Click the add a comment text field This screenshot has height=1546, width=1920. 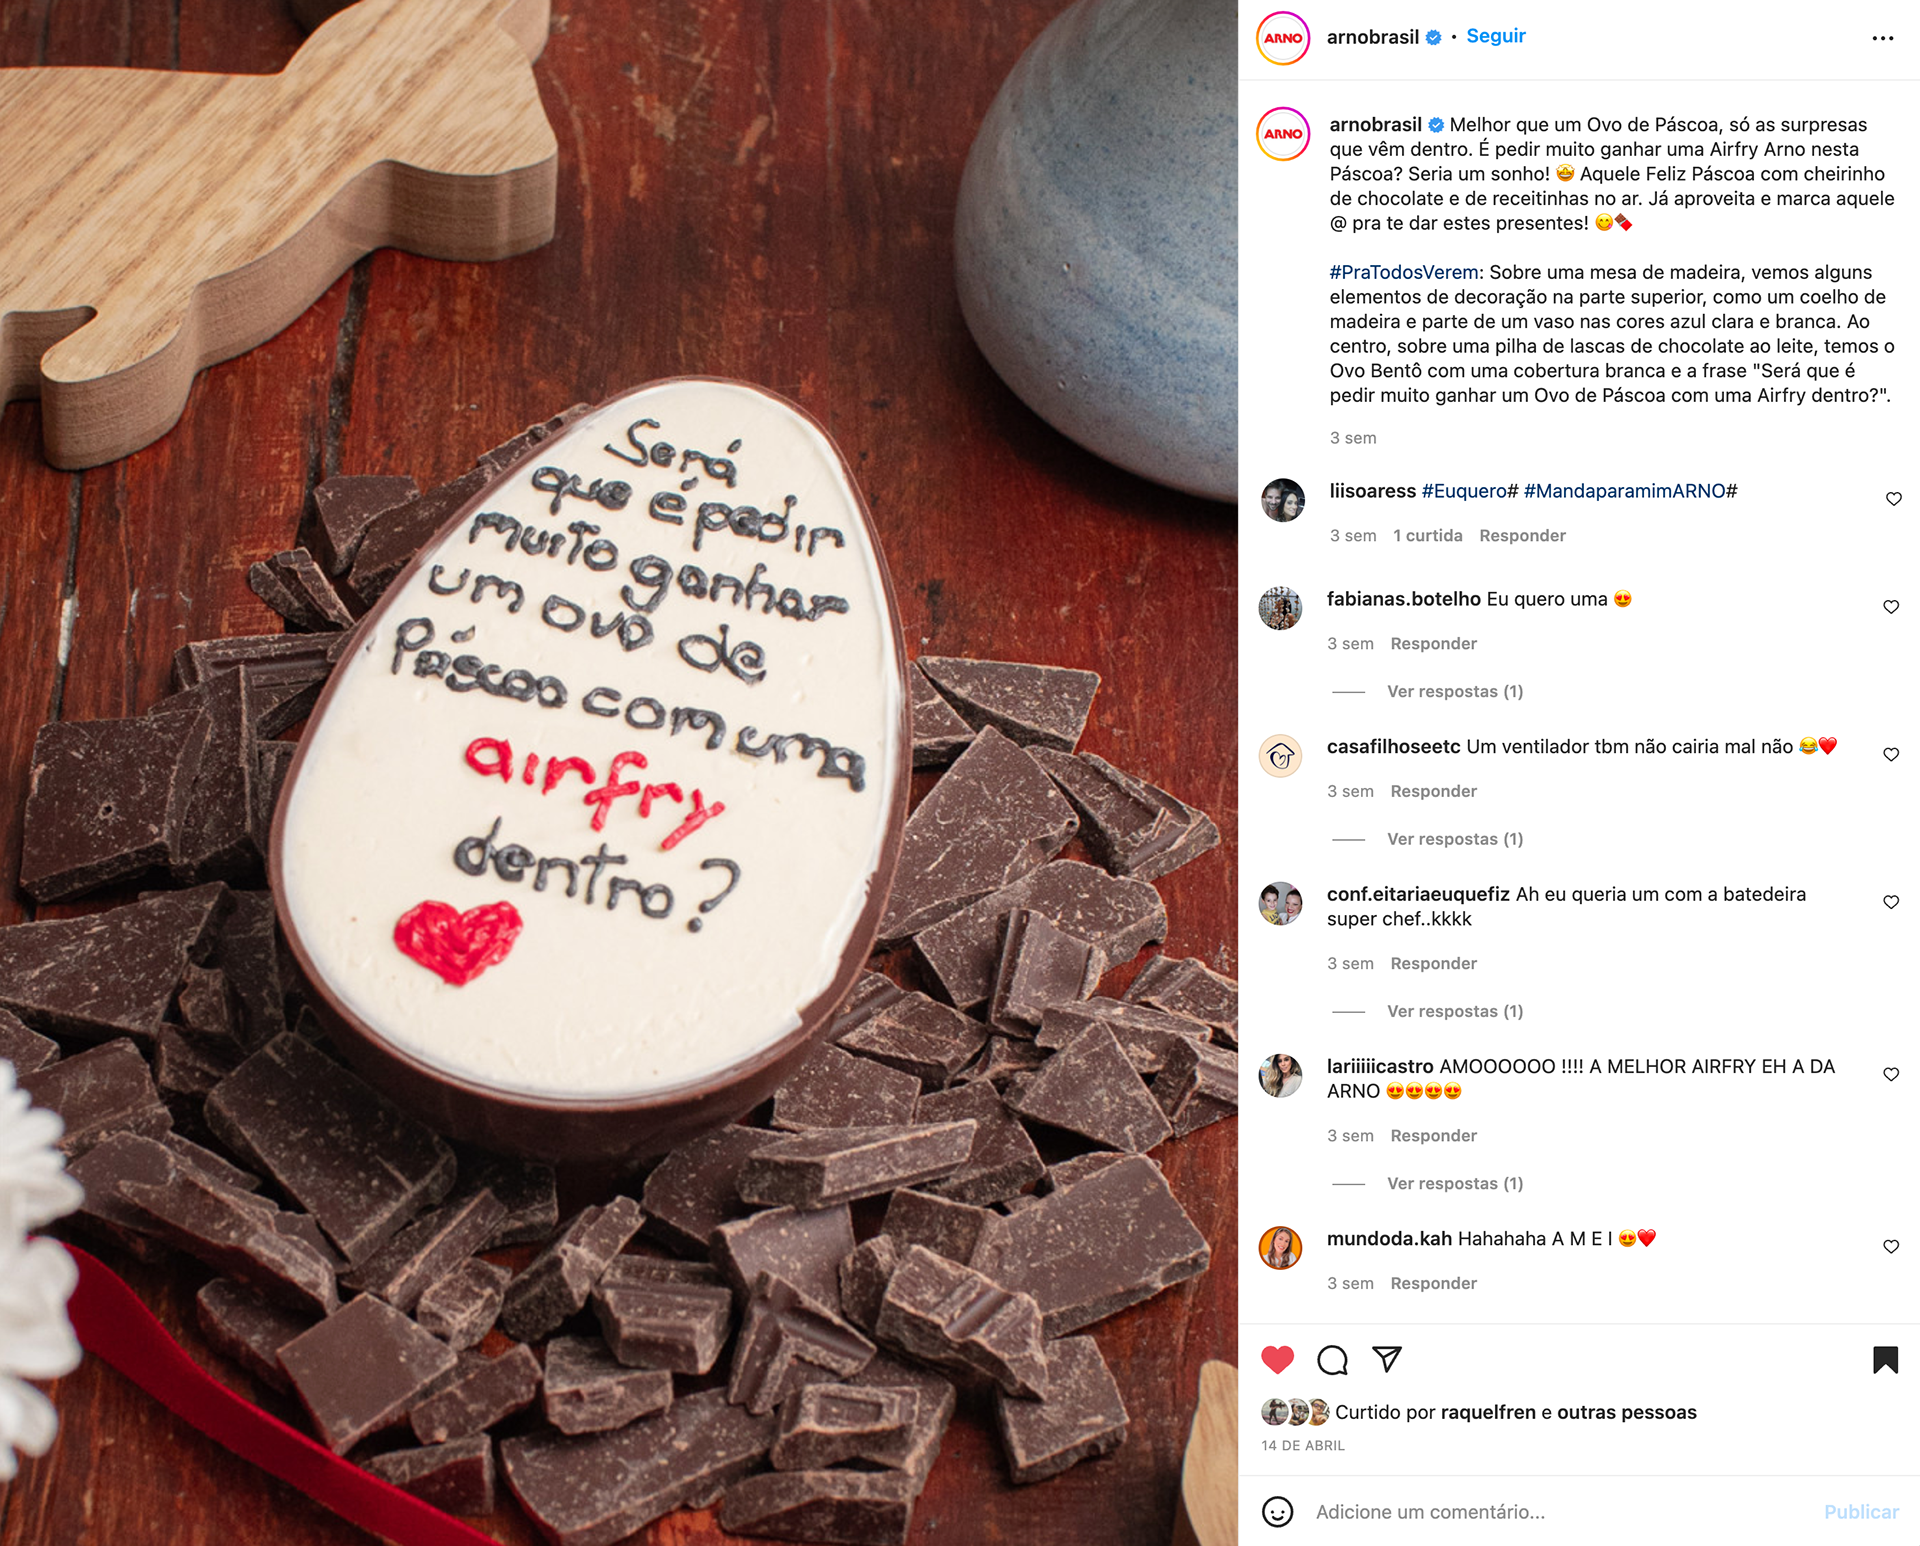point(1560,1512)
